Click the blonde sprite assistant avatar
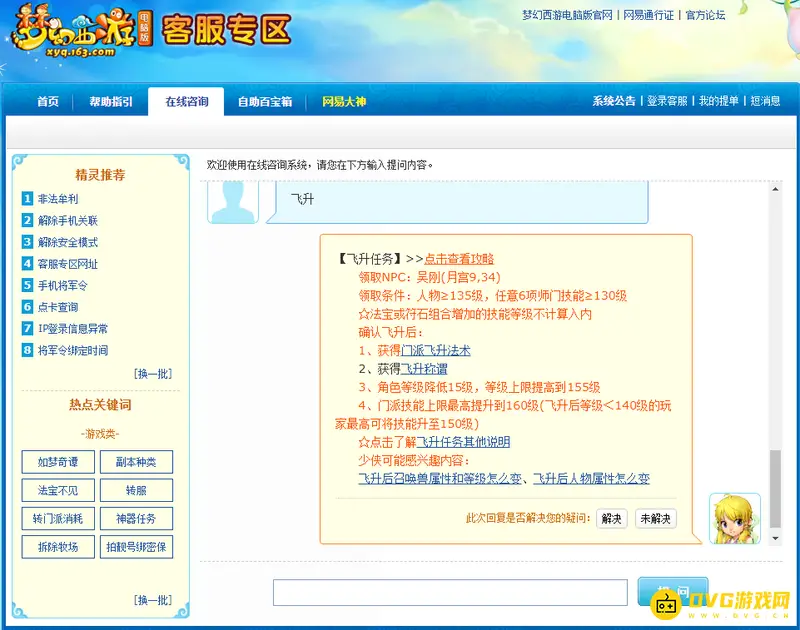This screenshot has width=800, height=630. pyautogui.click(x=735, y=518)
